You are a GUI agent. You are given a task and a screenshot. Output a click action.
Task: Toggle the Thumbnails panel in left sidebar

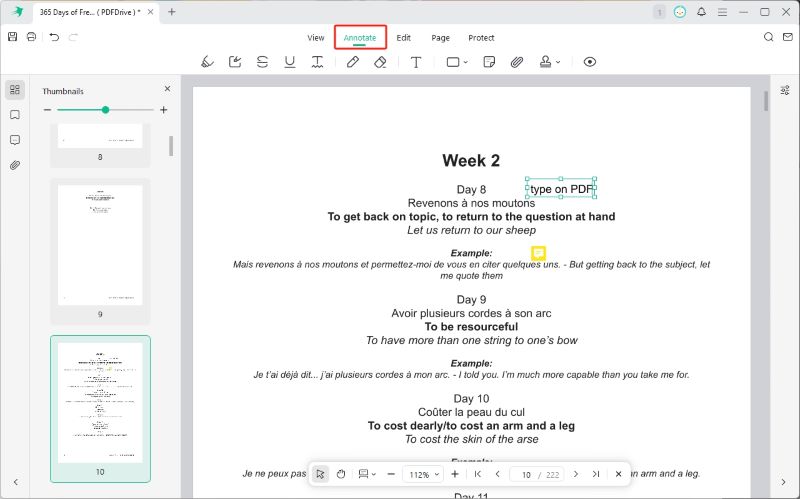[x=15, y=90]
